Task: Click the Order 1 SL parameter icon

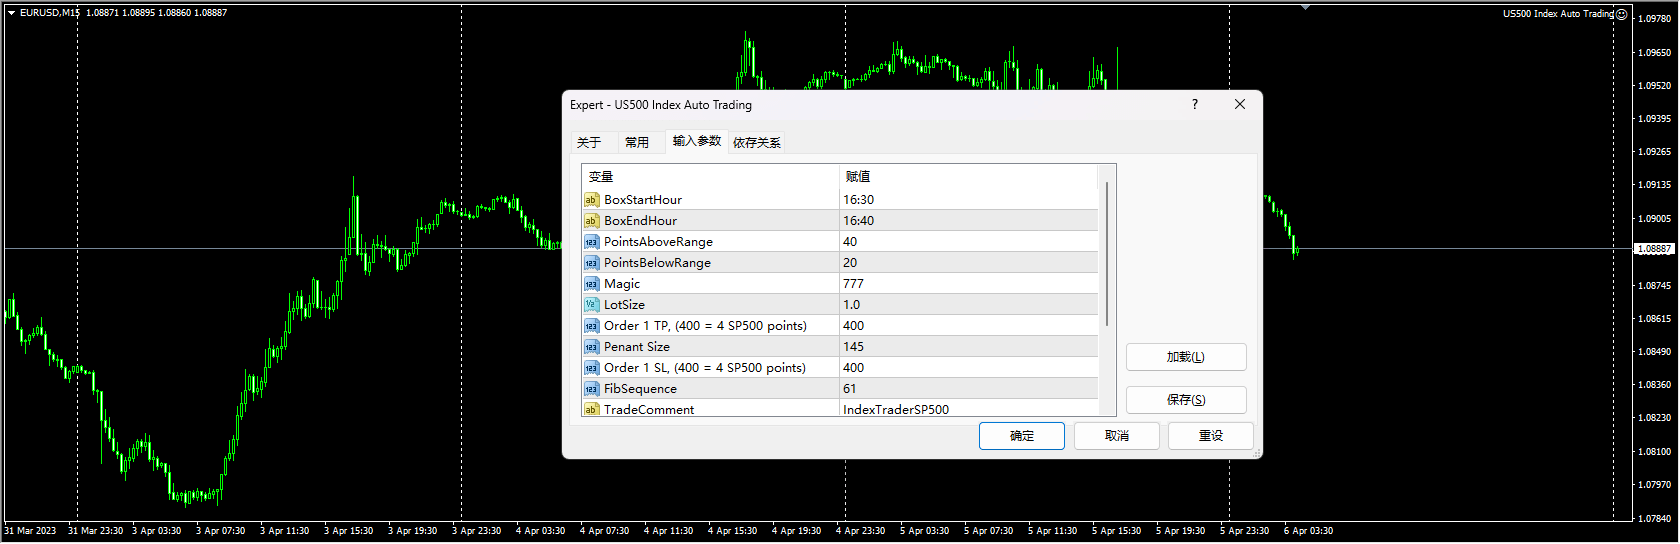Action: click(x=591, y=368)
